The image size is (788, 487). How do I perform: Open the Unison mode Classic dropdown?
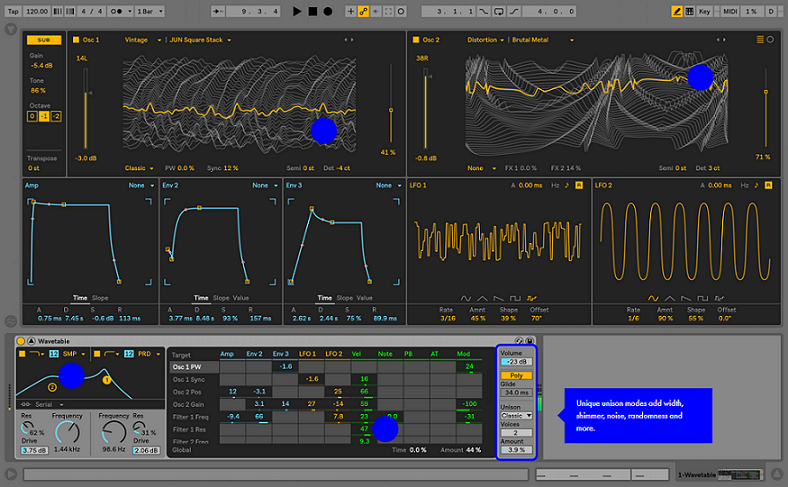pos(516,414)
